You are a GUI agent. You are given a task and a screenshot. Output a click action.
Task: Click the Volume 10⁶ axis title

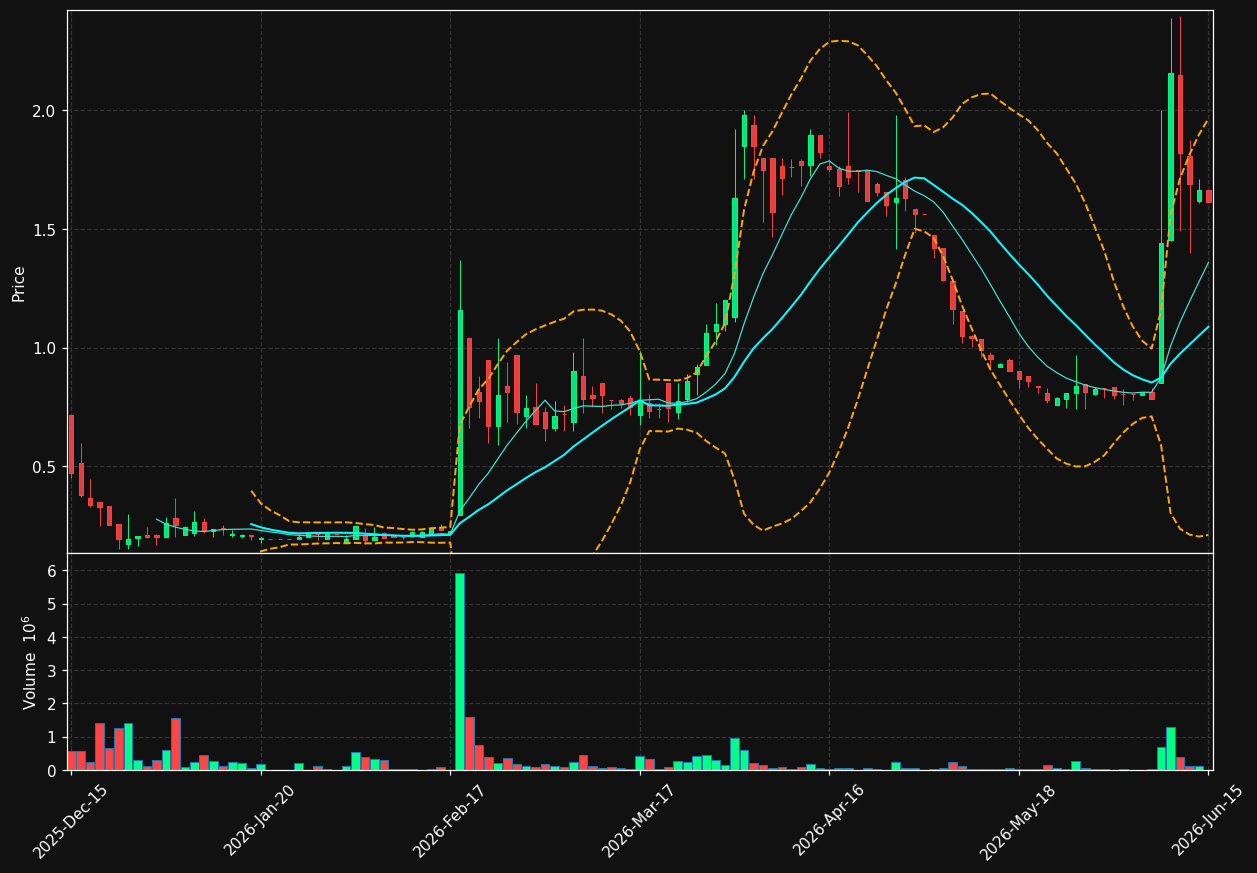(x=28, y=662)
